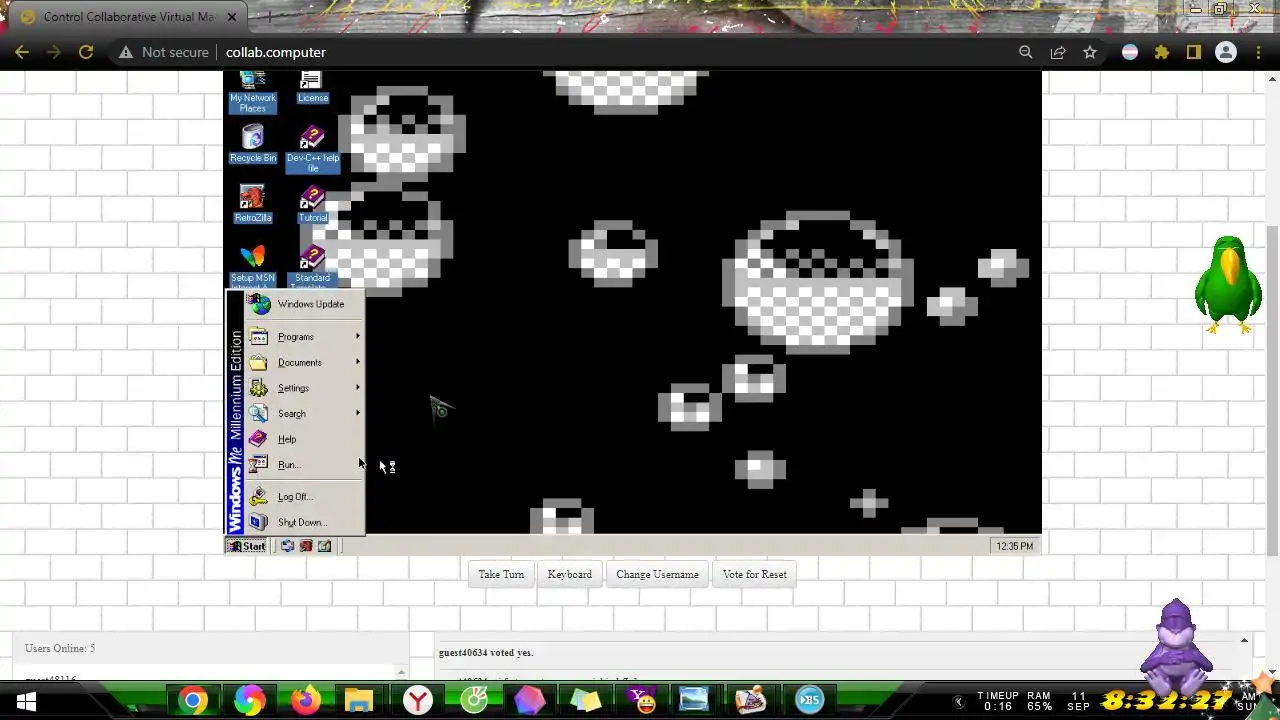Open Yahoo Messenger from the host taskbar
1280x720 pixels.
point(640,701)
